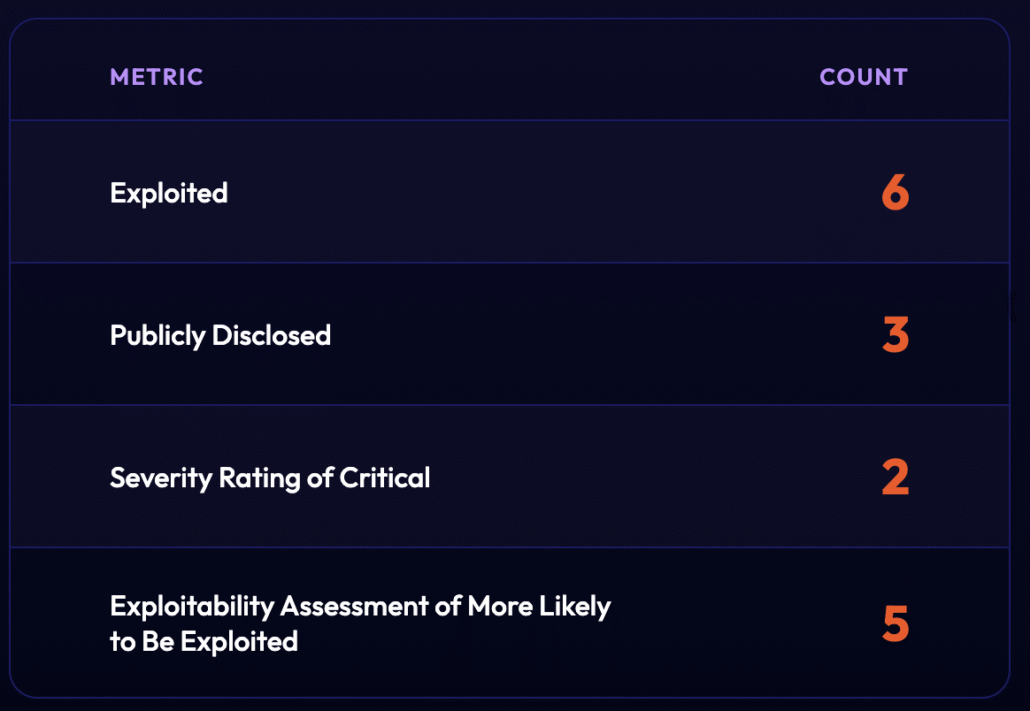Viewport: 1030px width, 711px height.
Task: Click the METRIC column header
Action: coord(156,77)
